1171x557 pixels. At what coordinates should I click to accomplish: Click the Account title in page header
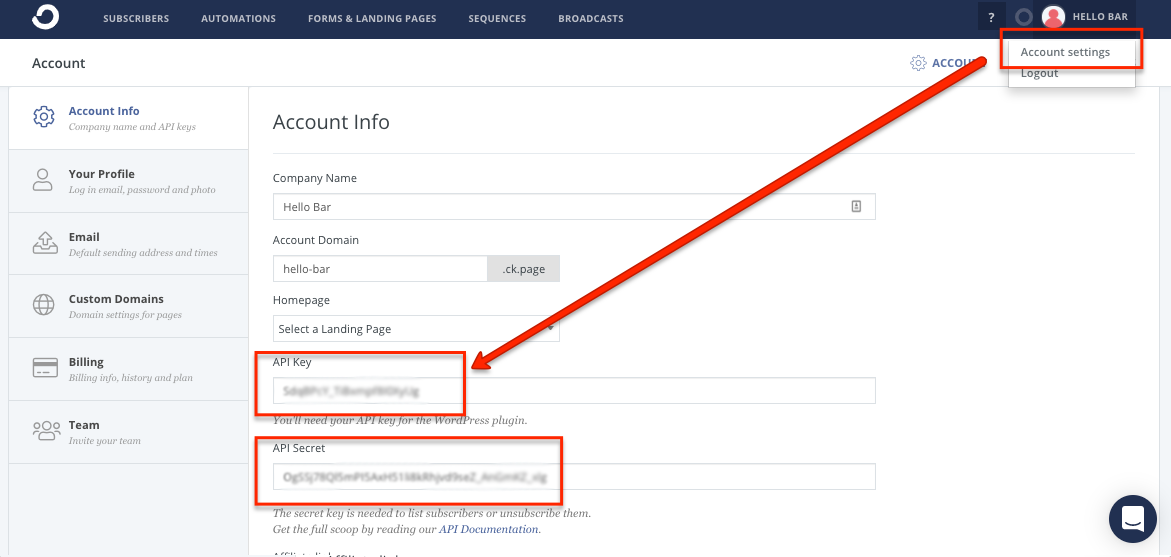coord(58,63)
